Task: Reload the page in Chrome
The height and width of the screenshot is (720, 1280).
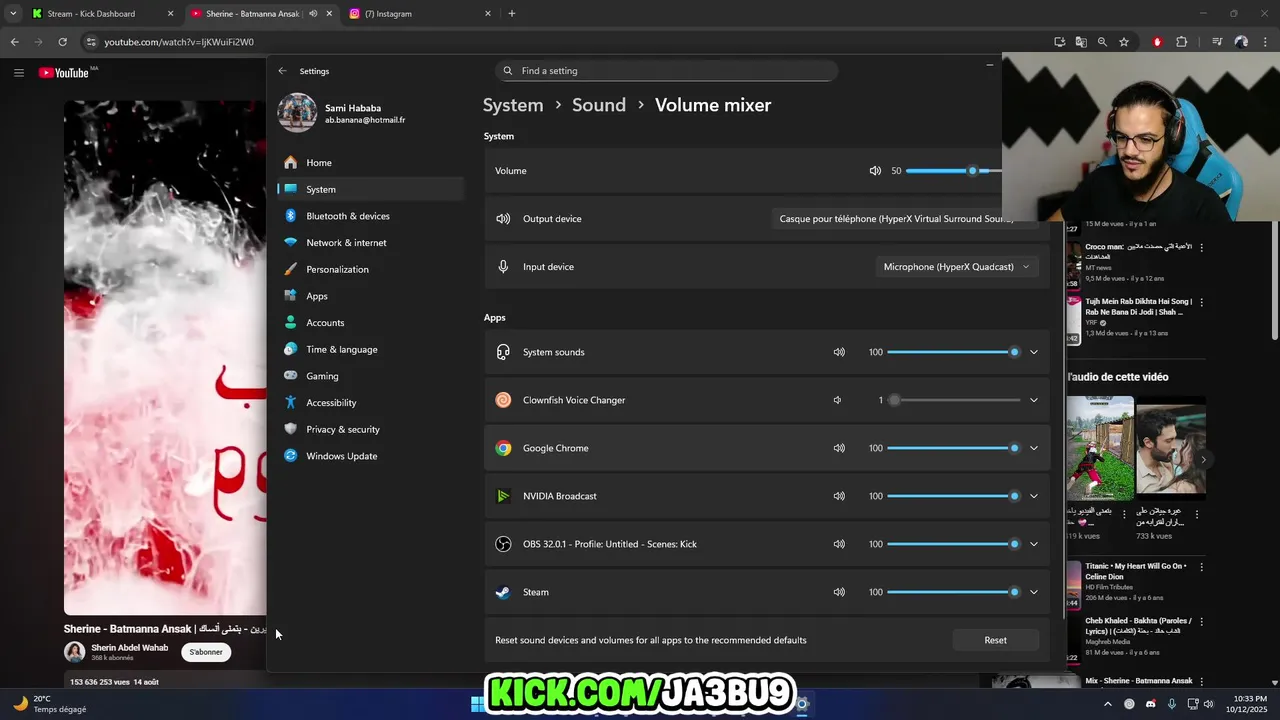Action: 62,42
